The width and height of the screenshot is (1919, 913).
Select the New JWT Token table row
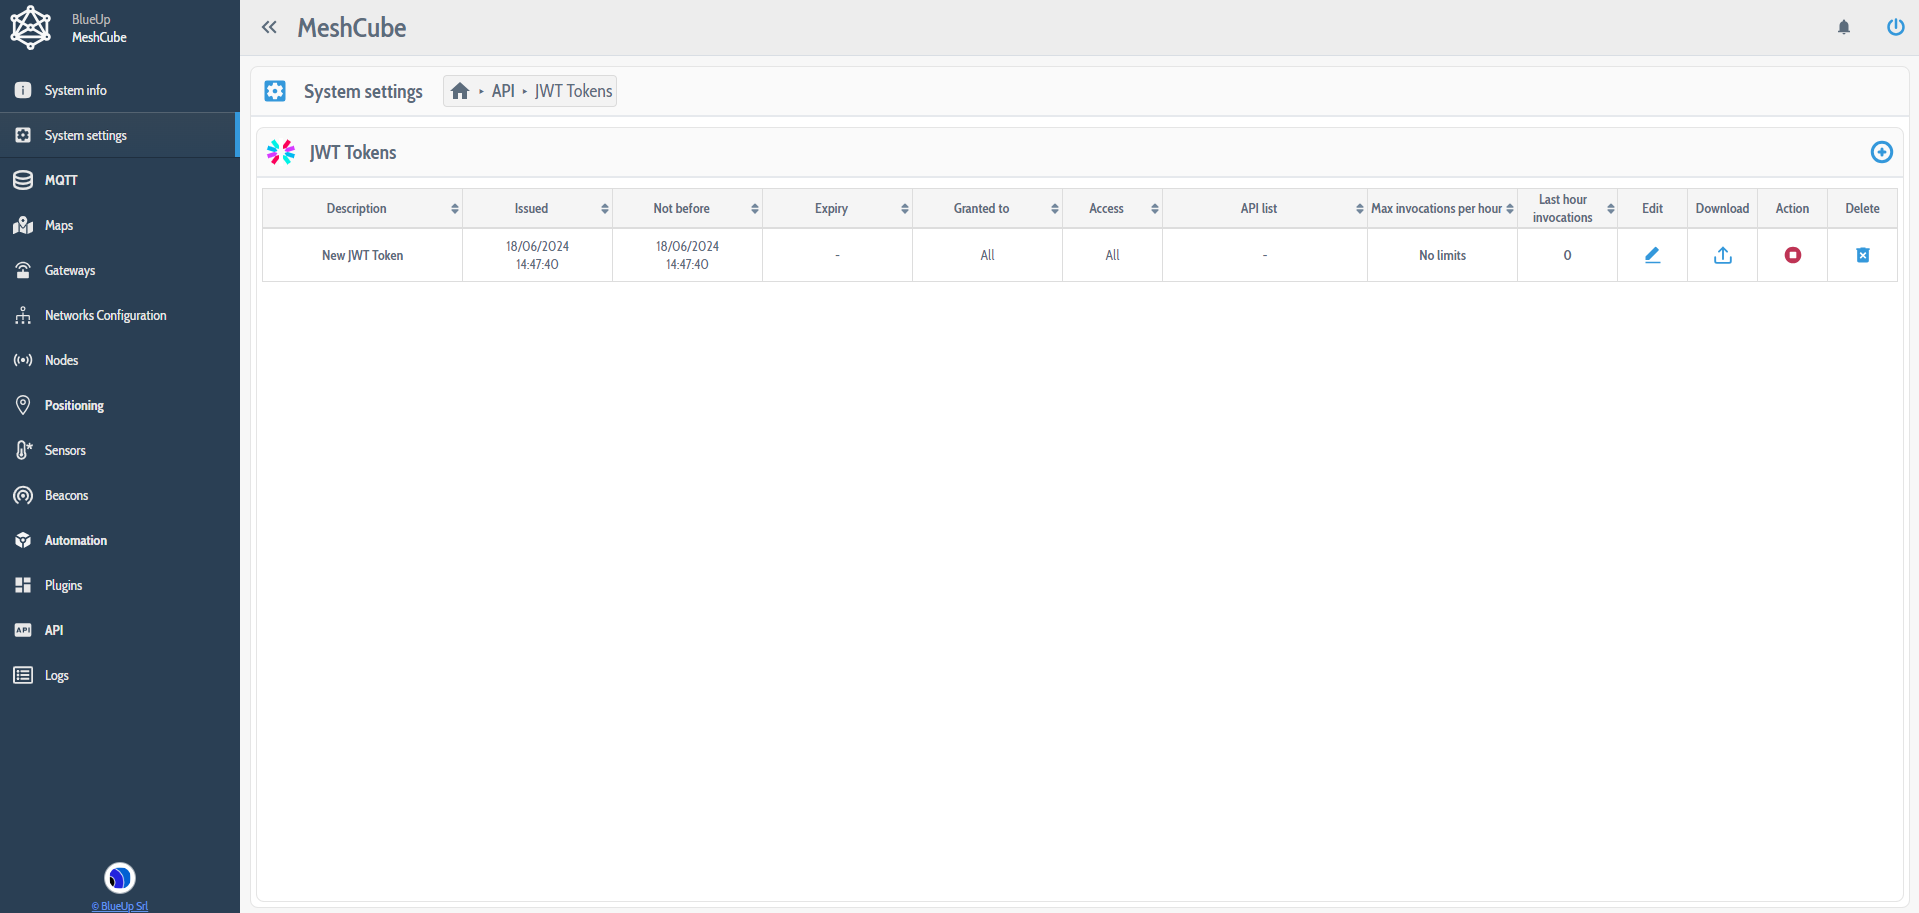tap(362, 255)
